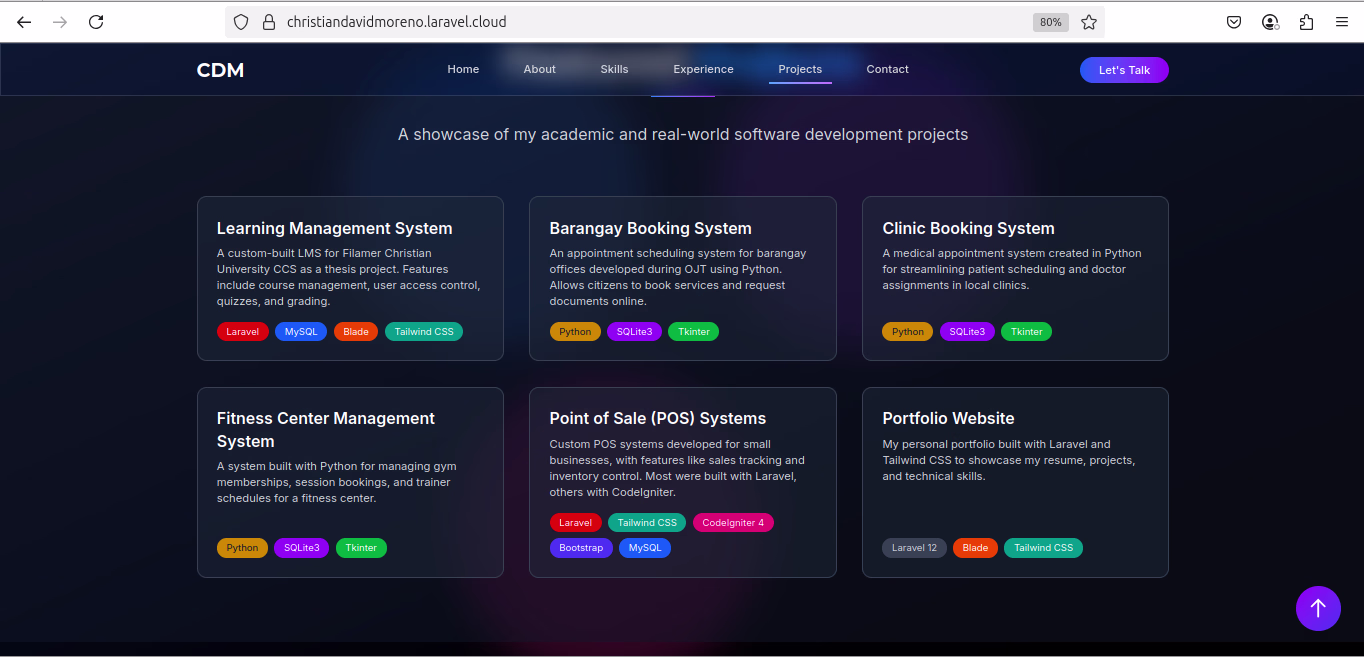
Task: Select the Laravel tag on Learning Management System
Action: pos(243,331)
